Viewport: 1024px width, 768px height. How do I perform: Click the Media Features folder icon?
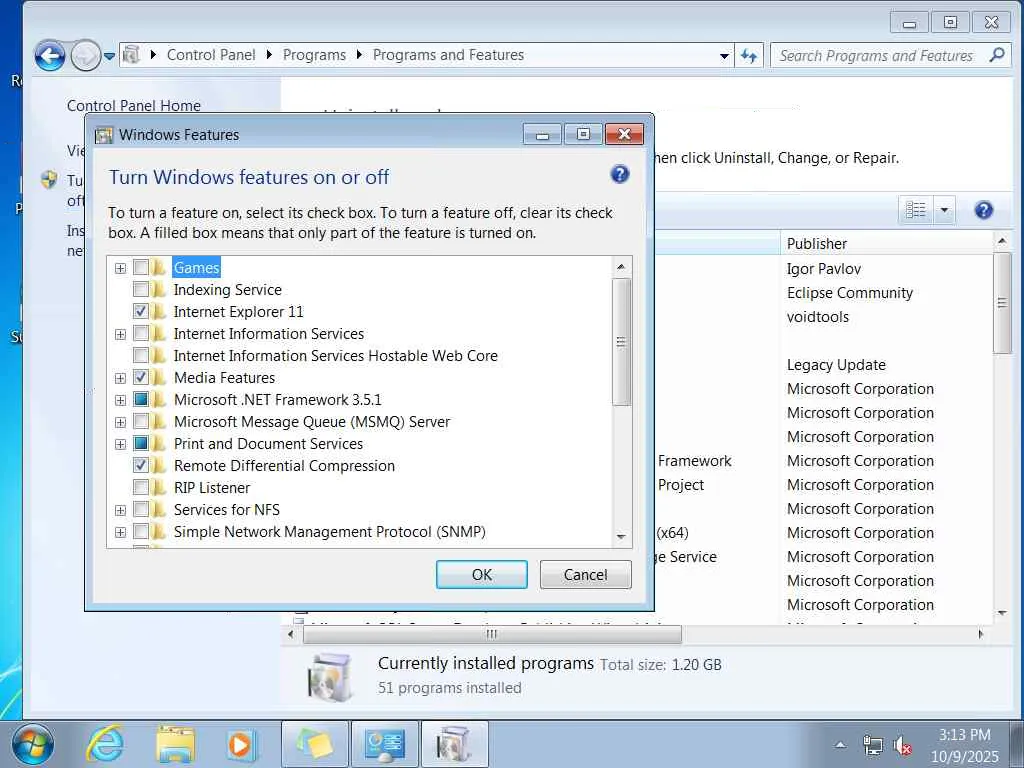pyautogui.click(x=159, y=377)
